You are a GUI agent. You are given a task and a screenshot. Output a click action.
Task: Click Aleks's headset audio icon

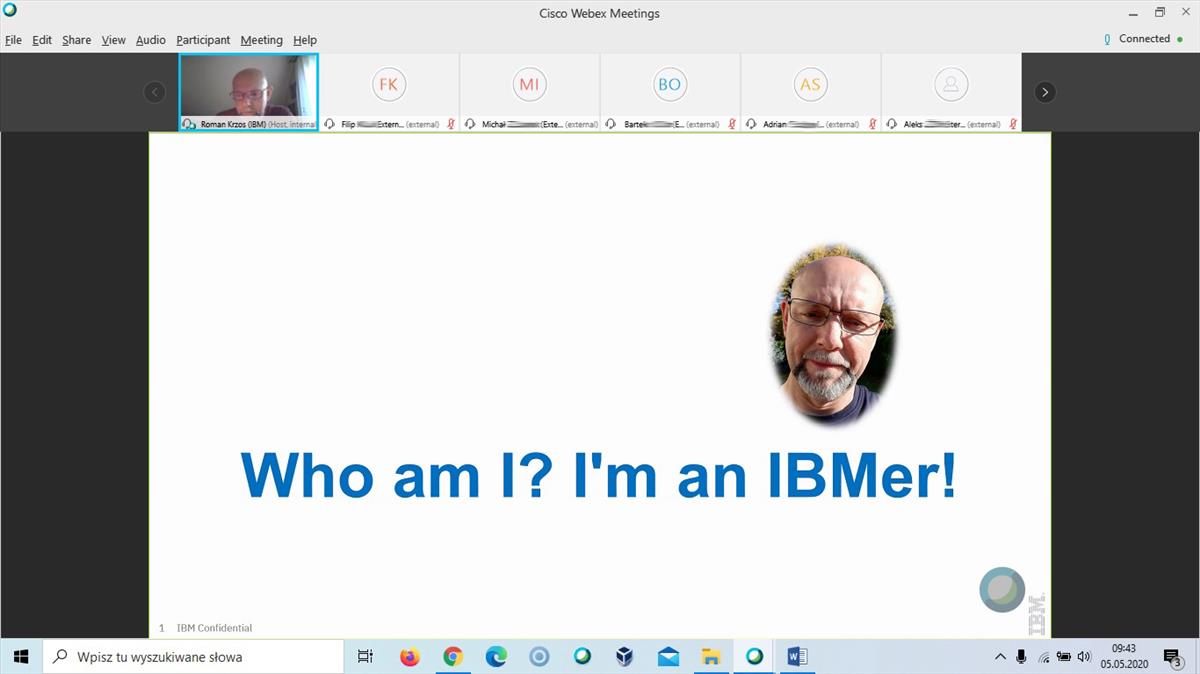(x=891, y=124)
